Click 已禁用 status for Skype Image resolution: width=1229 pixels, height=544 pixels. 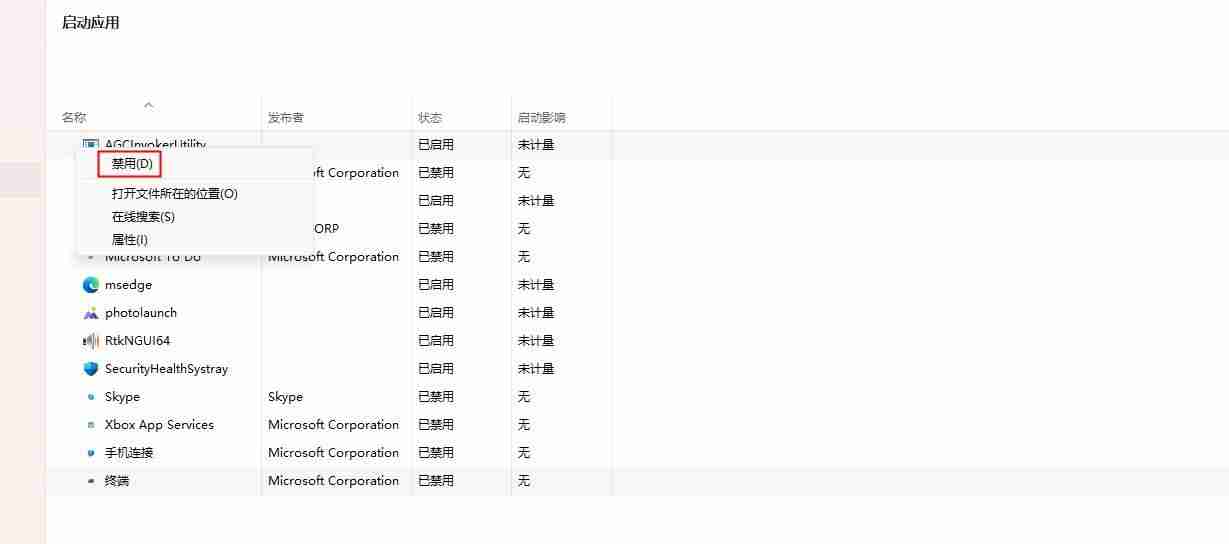[x=436, y=397]
